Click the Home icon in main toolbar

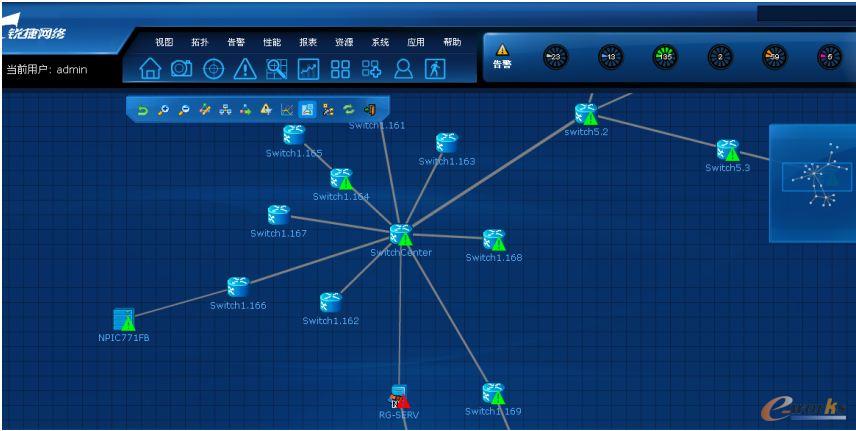tap(150, 68)
